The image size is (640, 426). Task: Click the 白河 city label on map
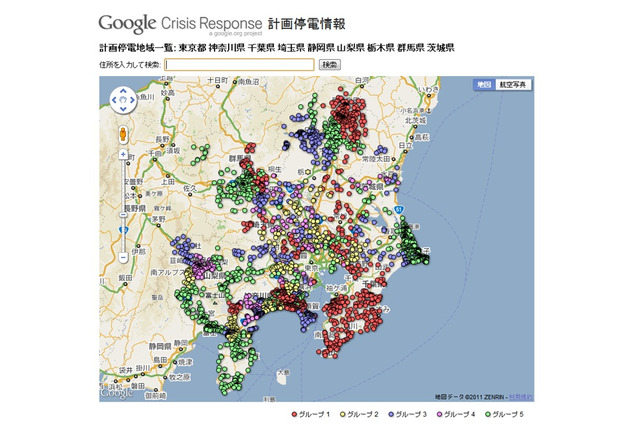362,80
